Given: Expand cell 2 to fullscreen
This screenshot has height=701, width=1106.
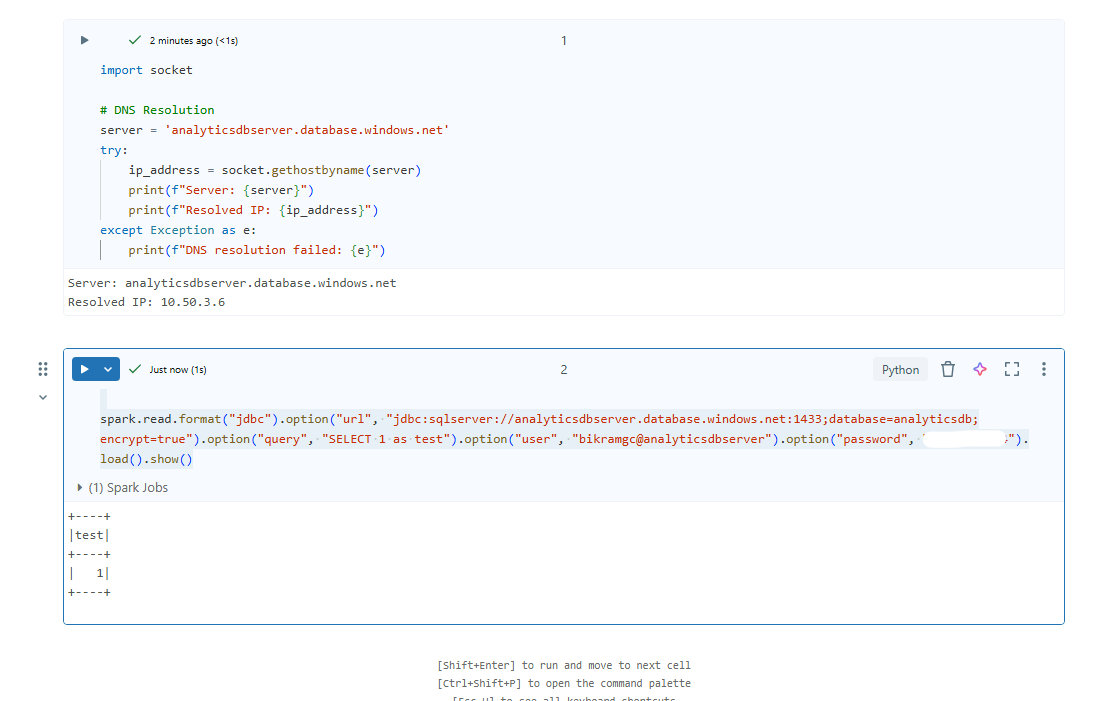Looking at the screenshot, I should (1011, 369).
